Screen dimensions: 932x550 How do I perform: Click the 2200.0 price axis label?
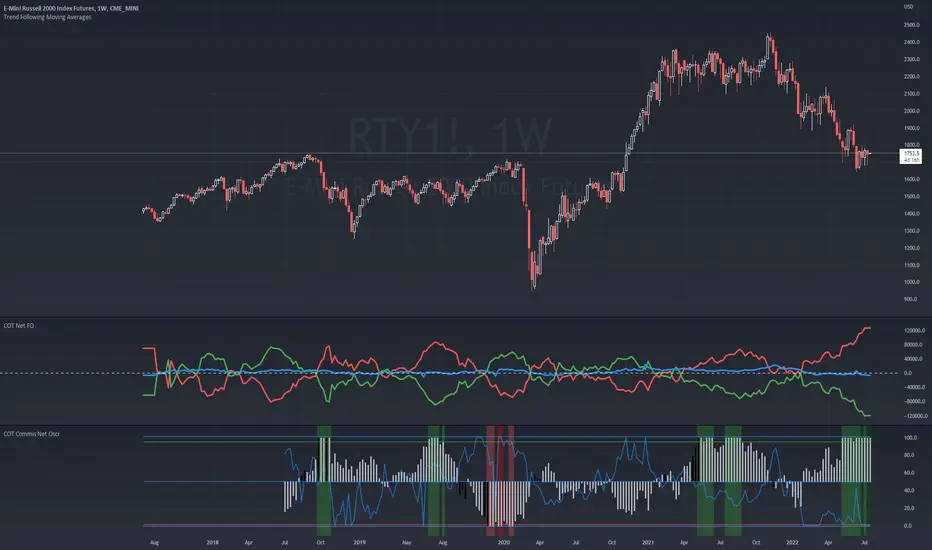tap(911, 77)
